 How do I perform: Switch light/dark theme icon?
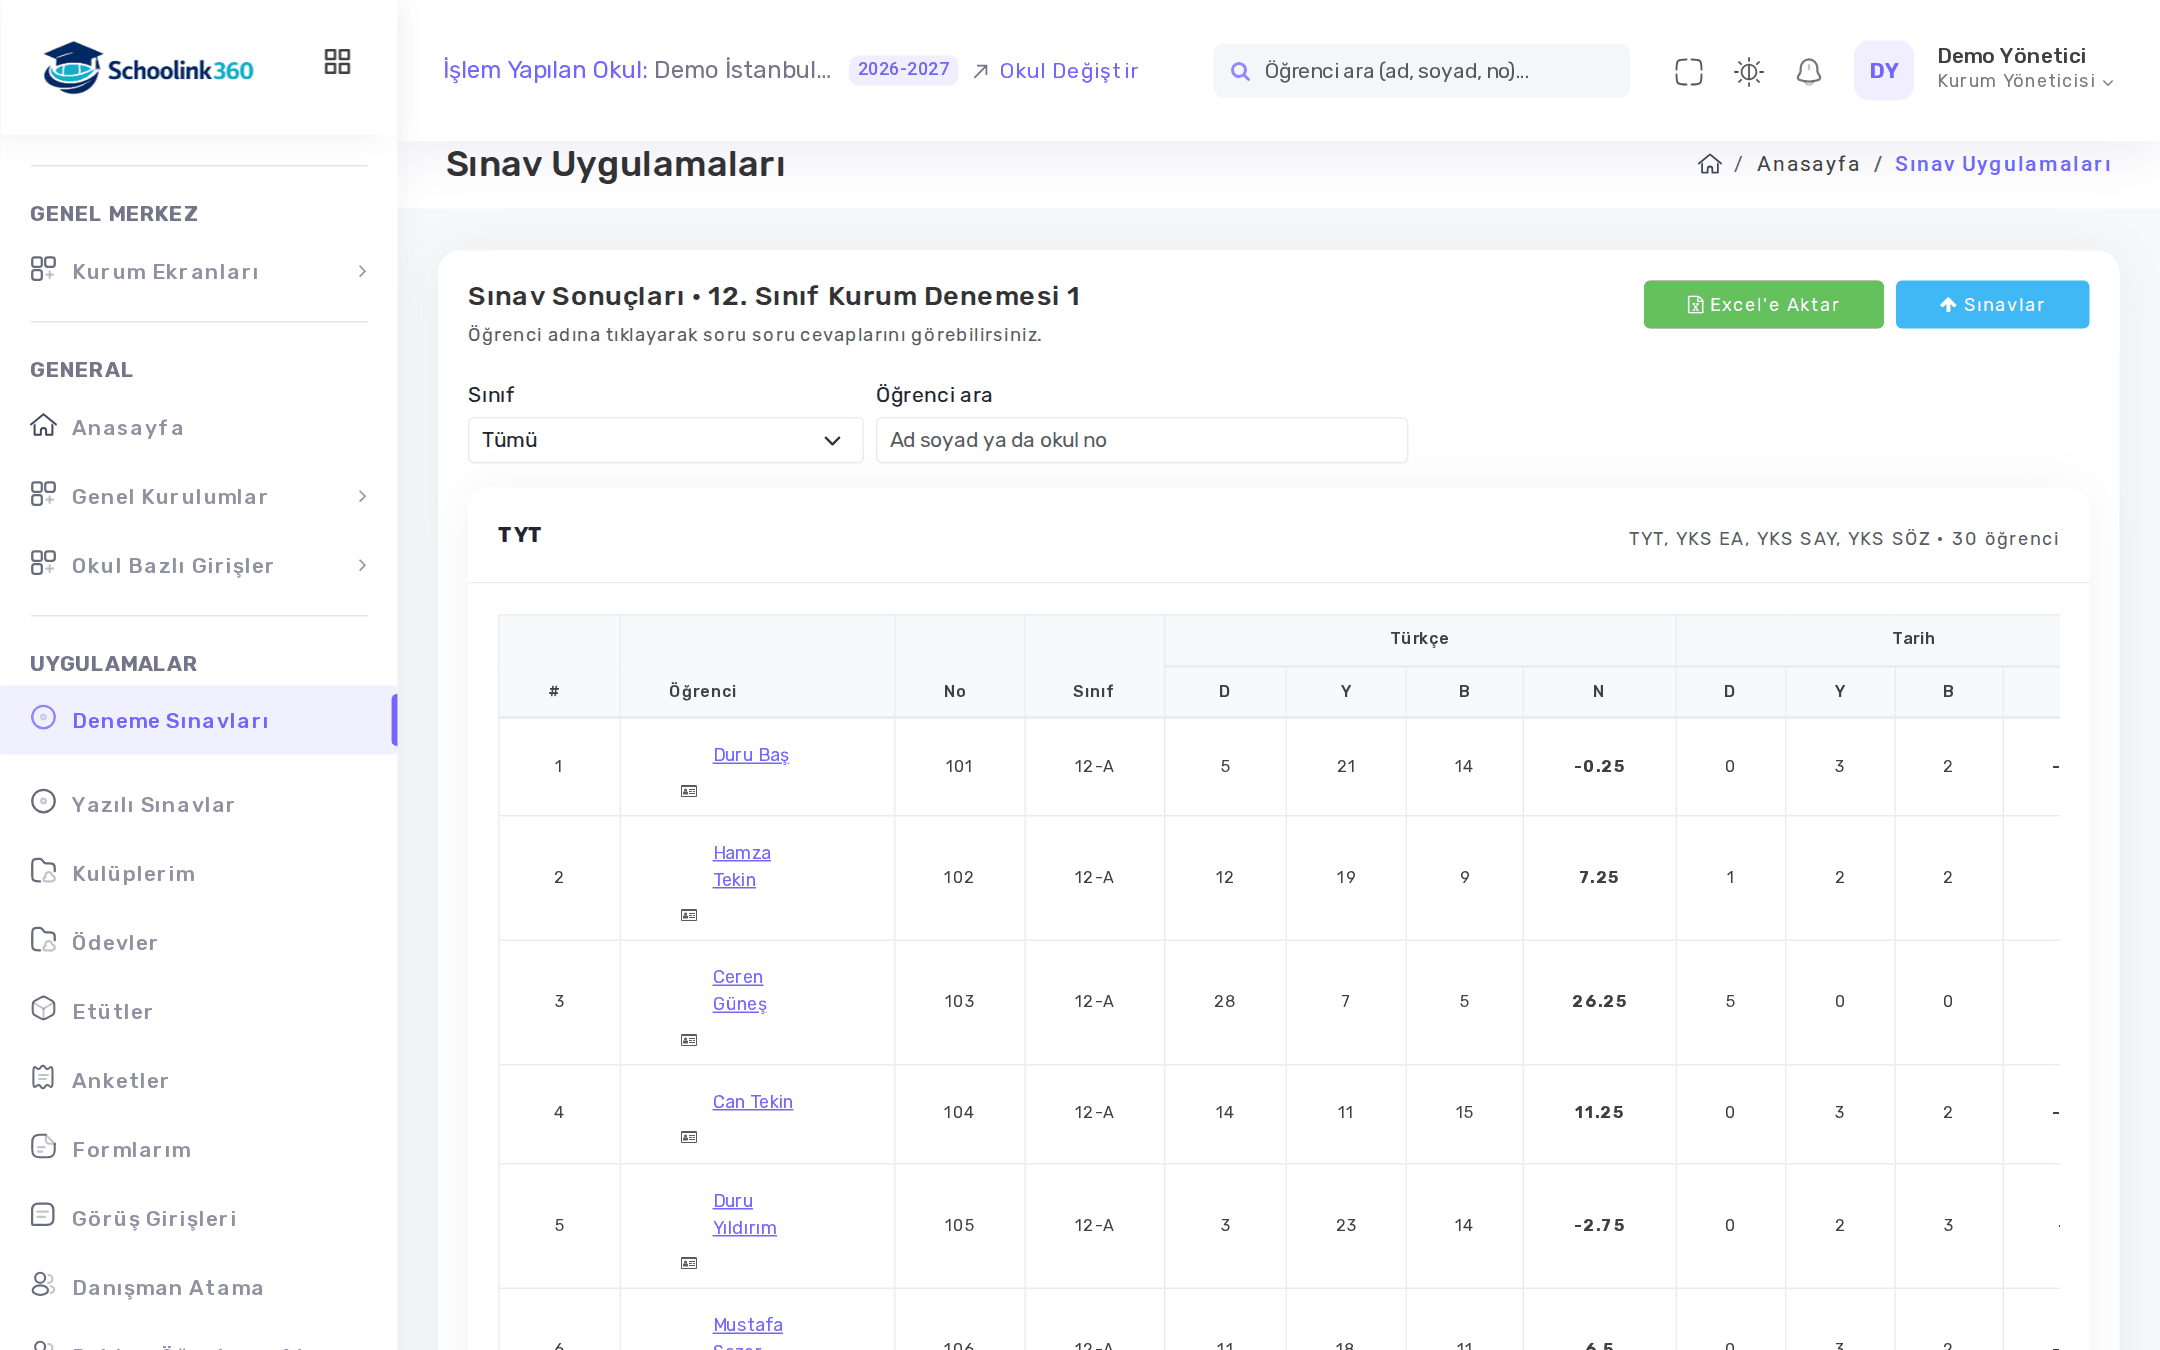click(x=1749, y=71)
